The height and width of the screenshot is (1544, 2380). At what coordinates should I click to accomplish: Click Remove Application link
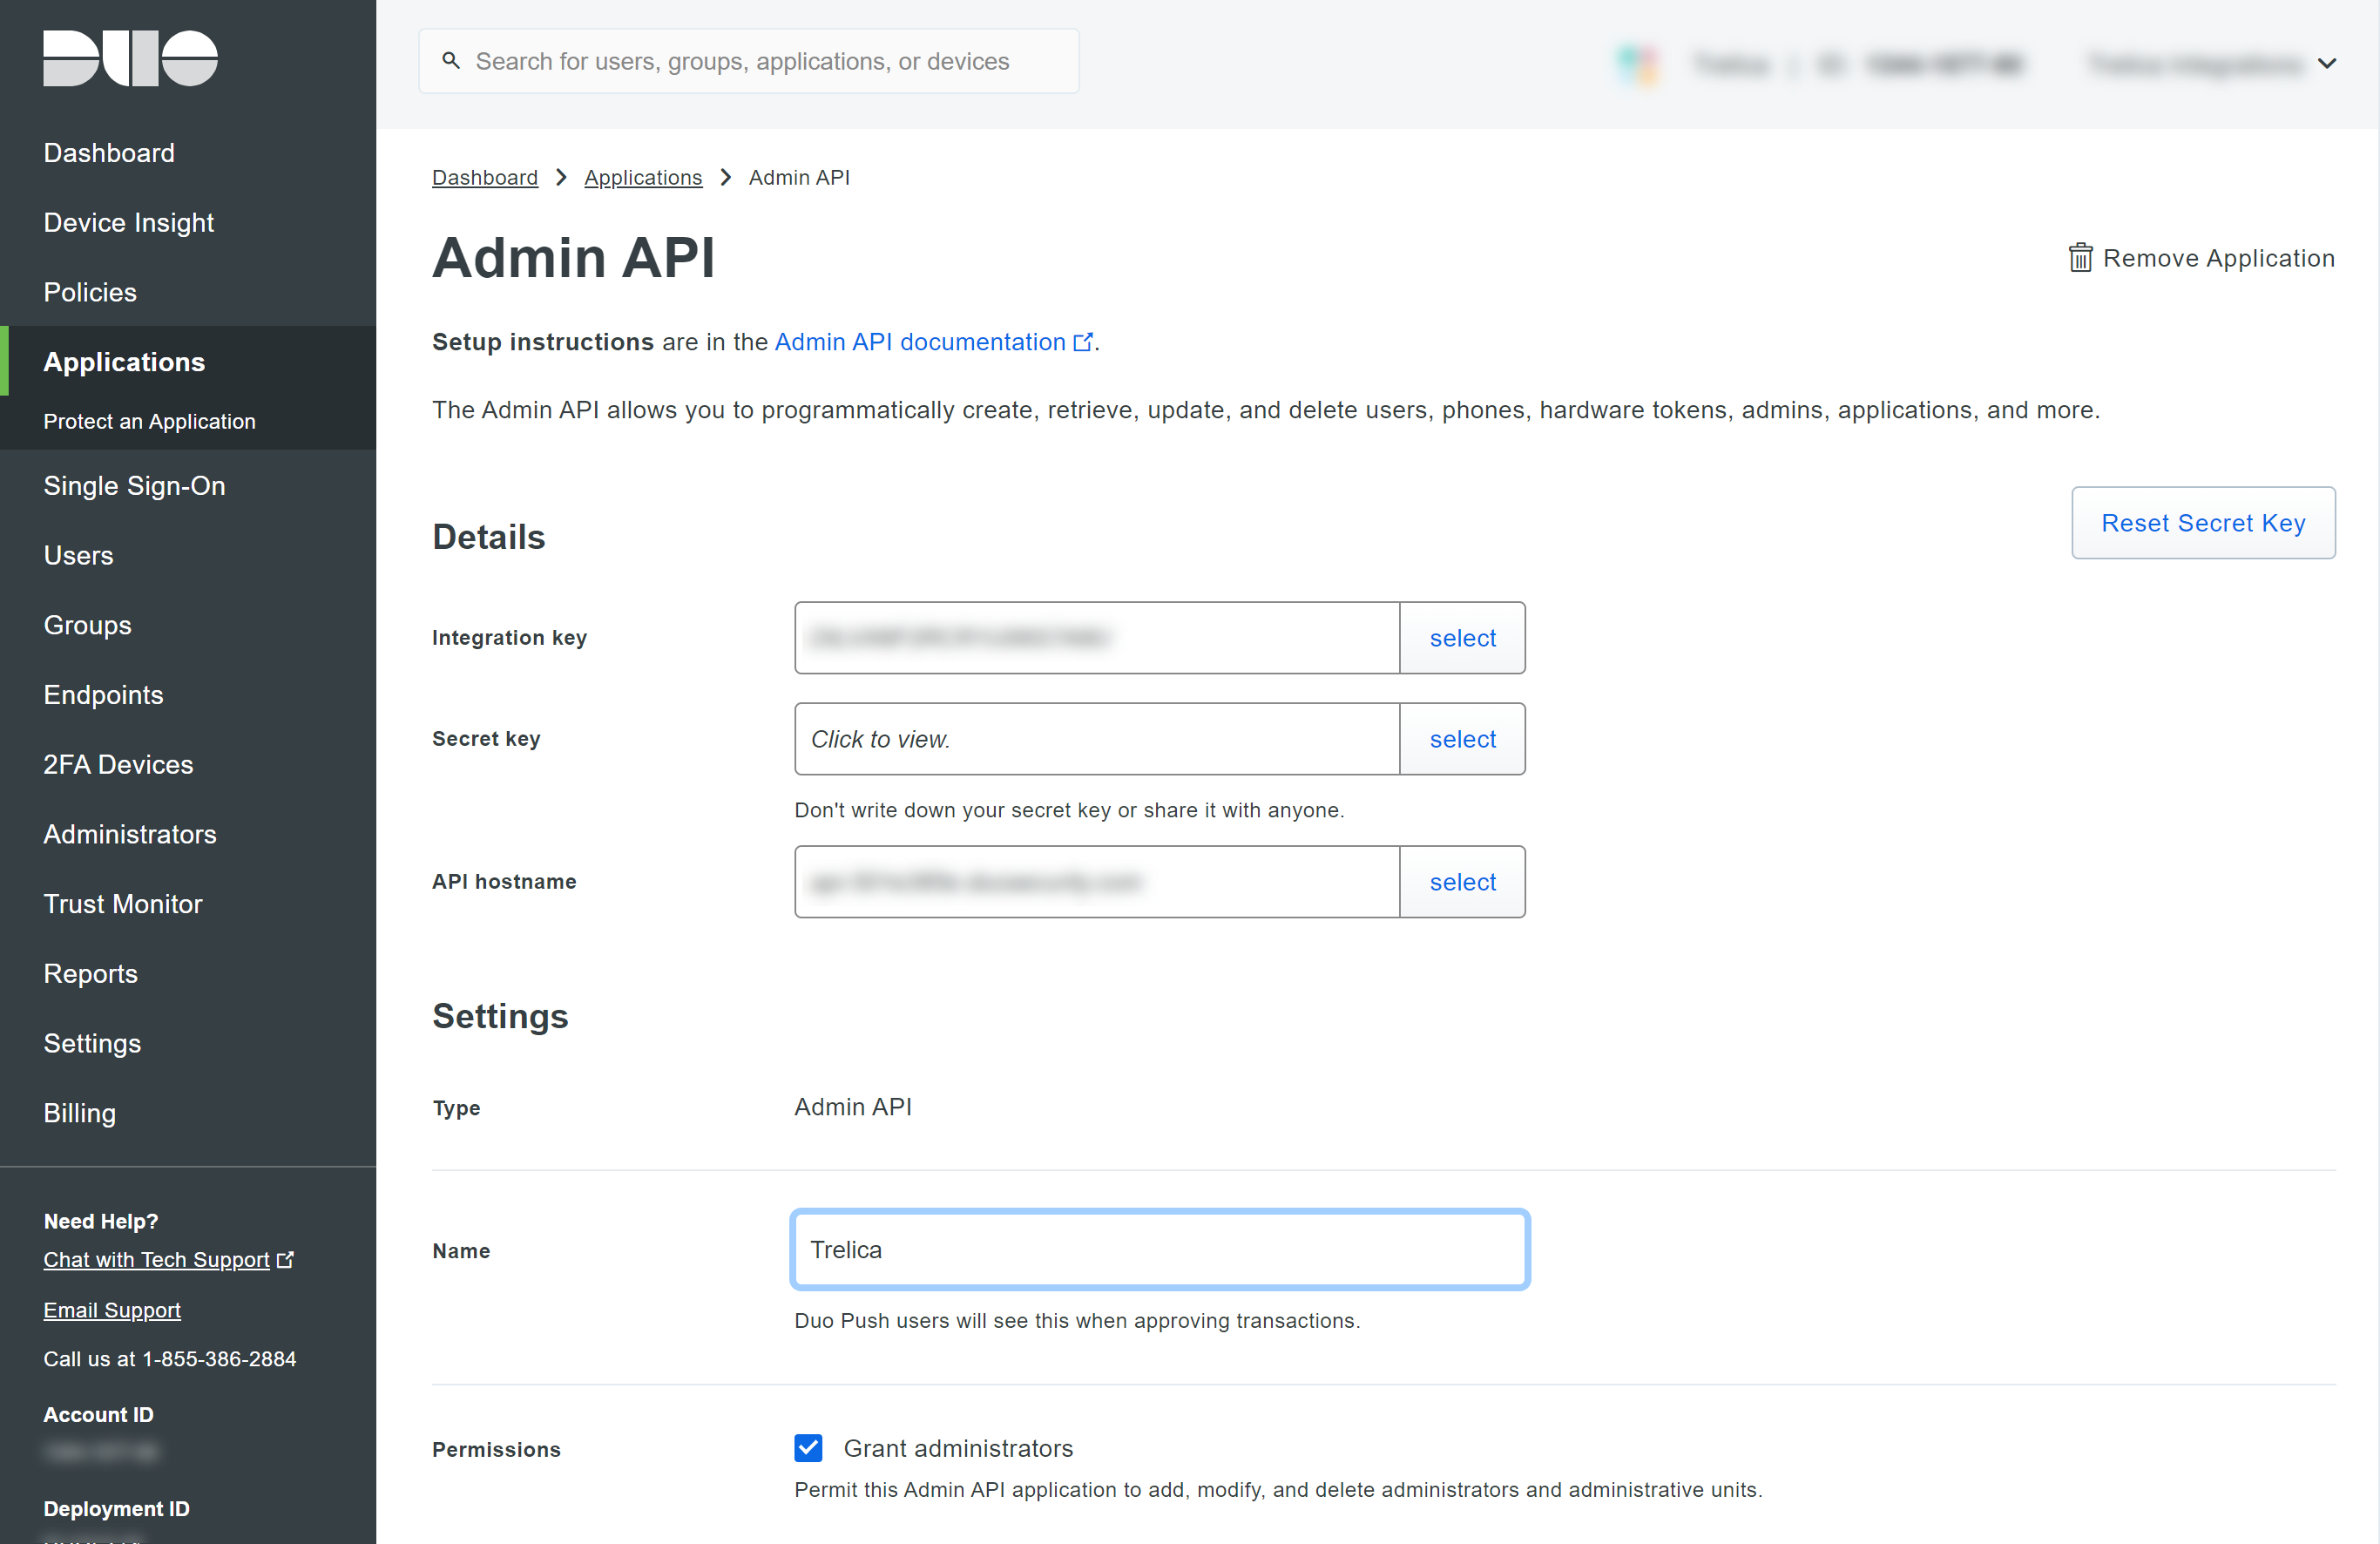click(2201, 258)
